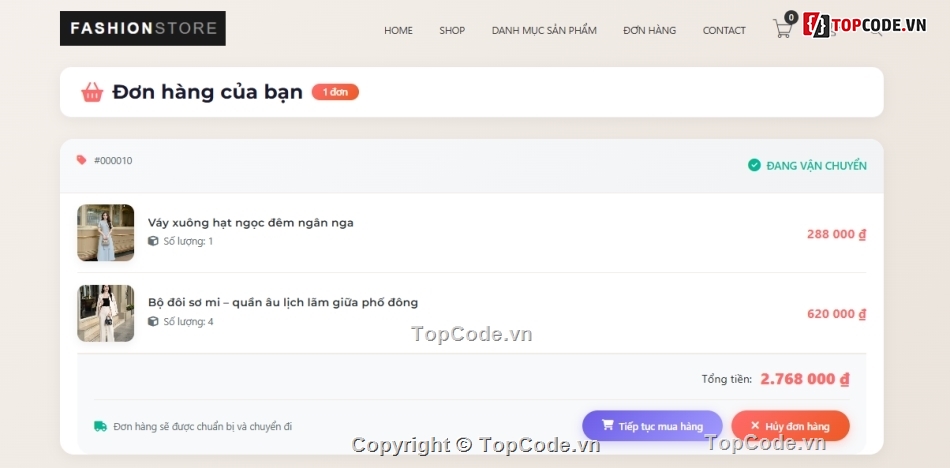Open the shopping cart icon

click(x=782, y=28)
